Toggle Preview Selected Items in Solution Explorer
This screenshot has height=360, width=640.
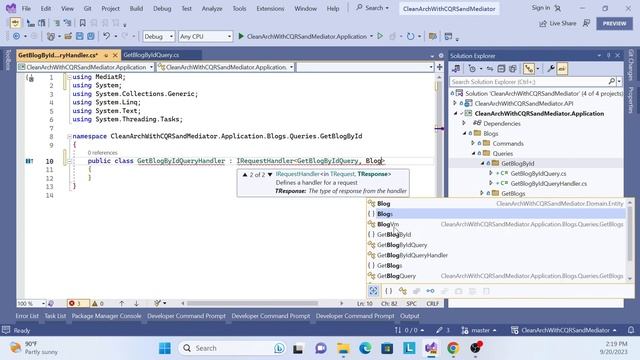coord(562,69)
